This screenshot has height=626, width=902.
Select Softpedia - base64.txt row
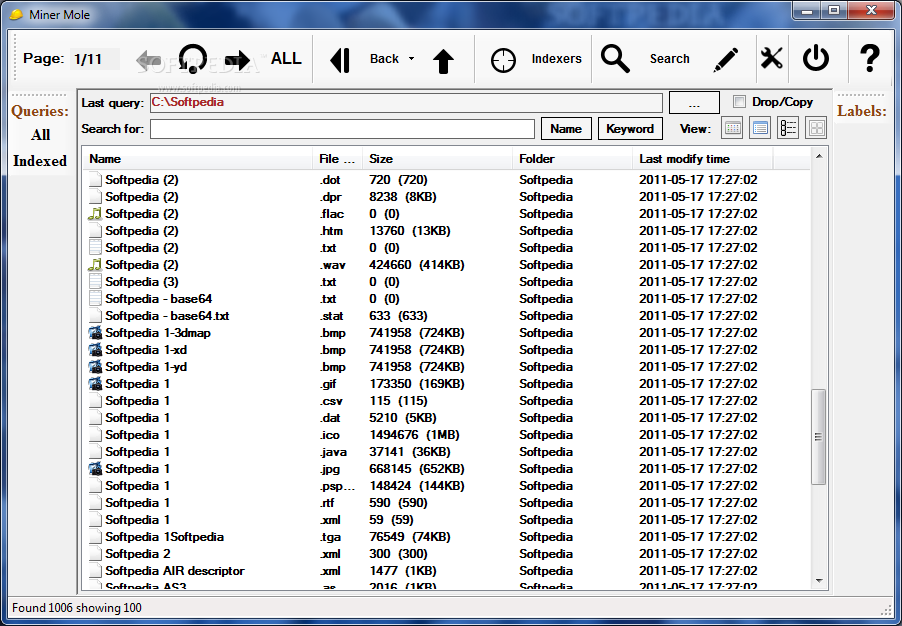446,316
